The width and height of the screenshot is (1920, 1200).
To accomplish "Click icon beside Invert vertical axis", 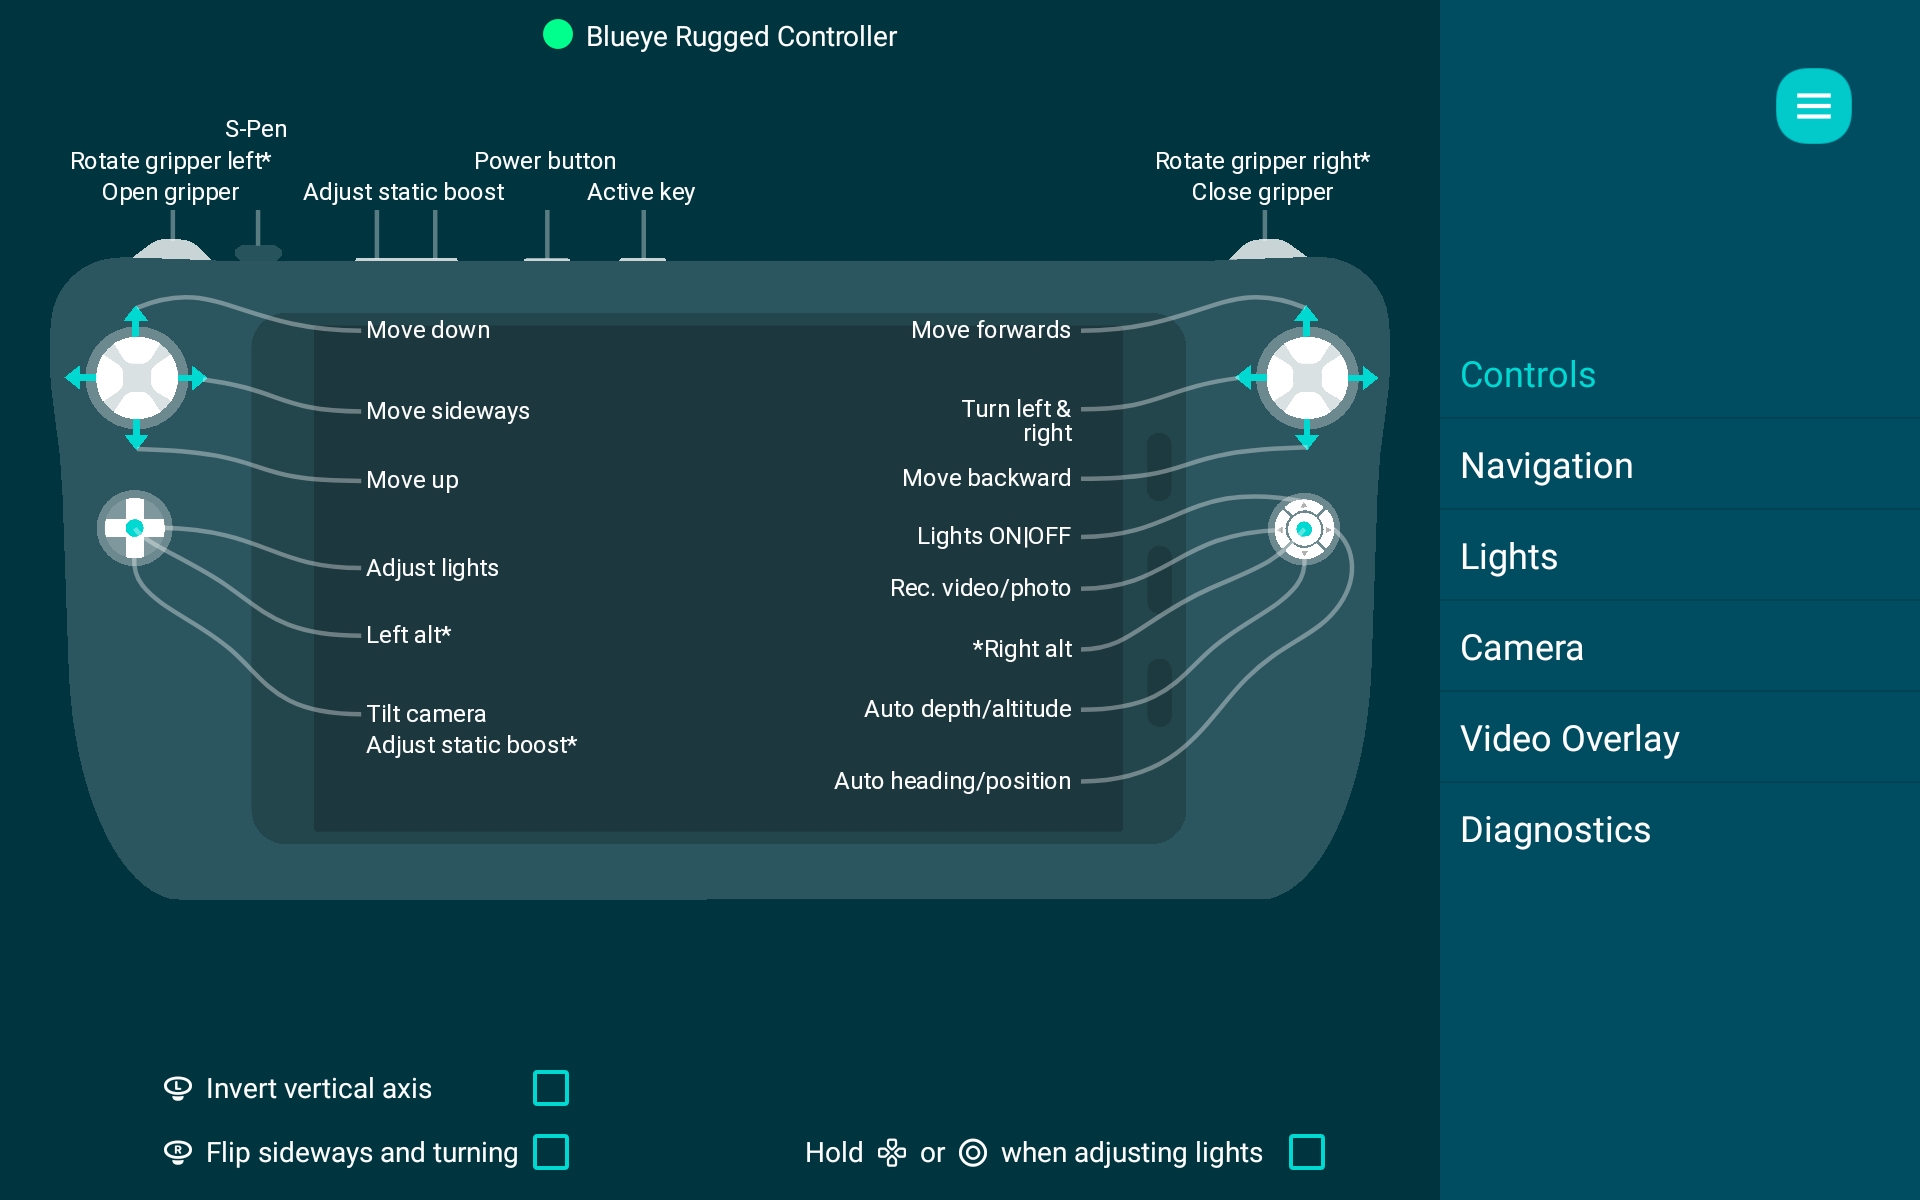I will [x=177, y=1088].
